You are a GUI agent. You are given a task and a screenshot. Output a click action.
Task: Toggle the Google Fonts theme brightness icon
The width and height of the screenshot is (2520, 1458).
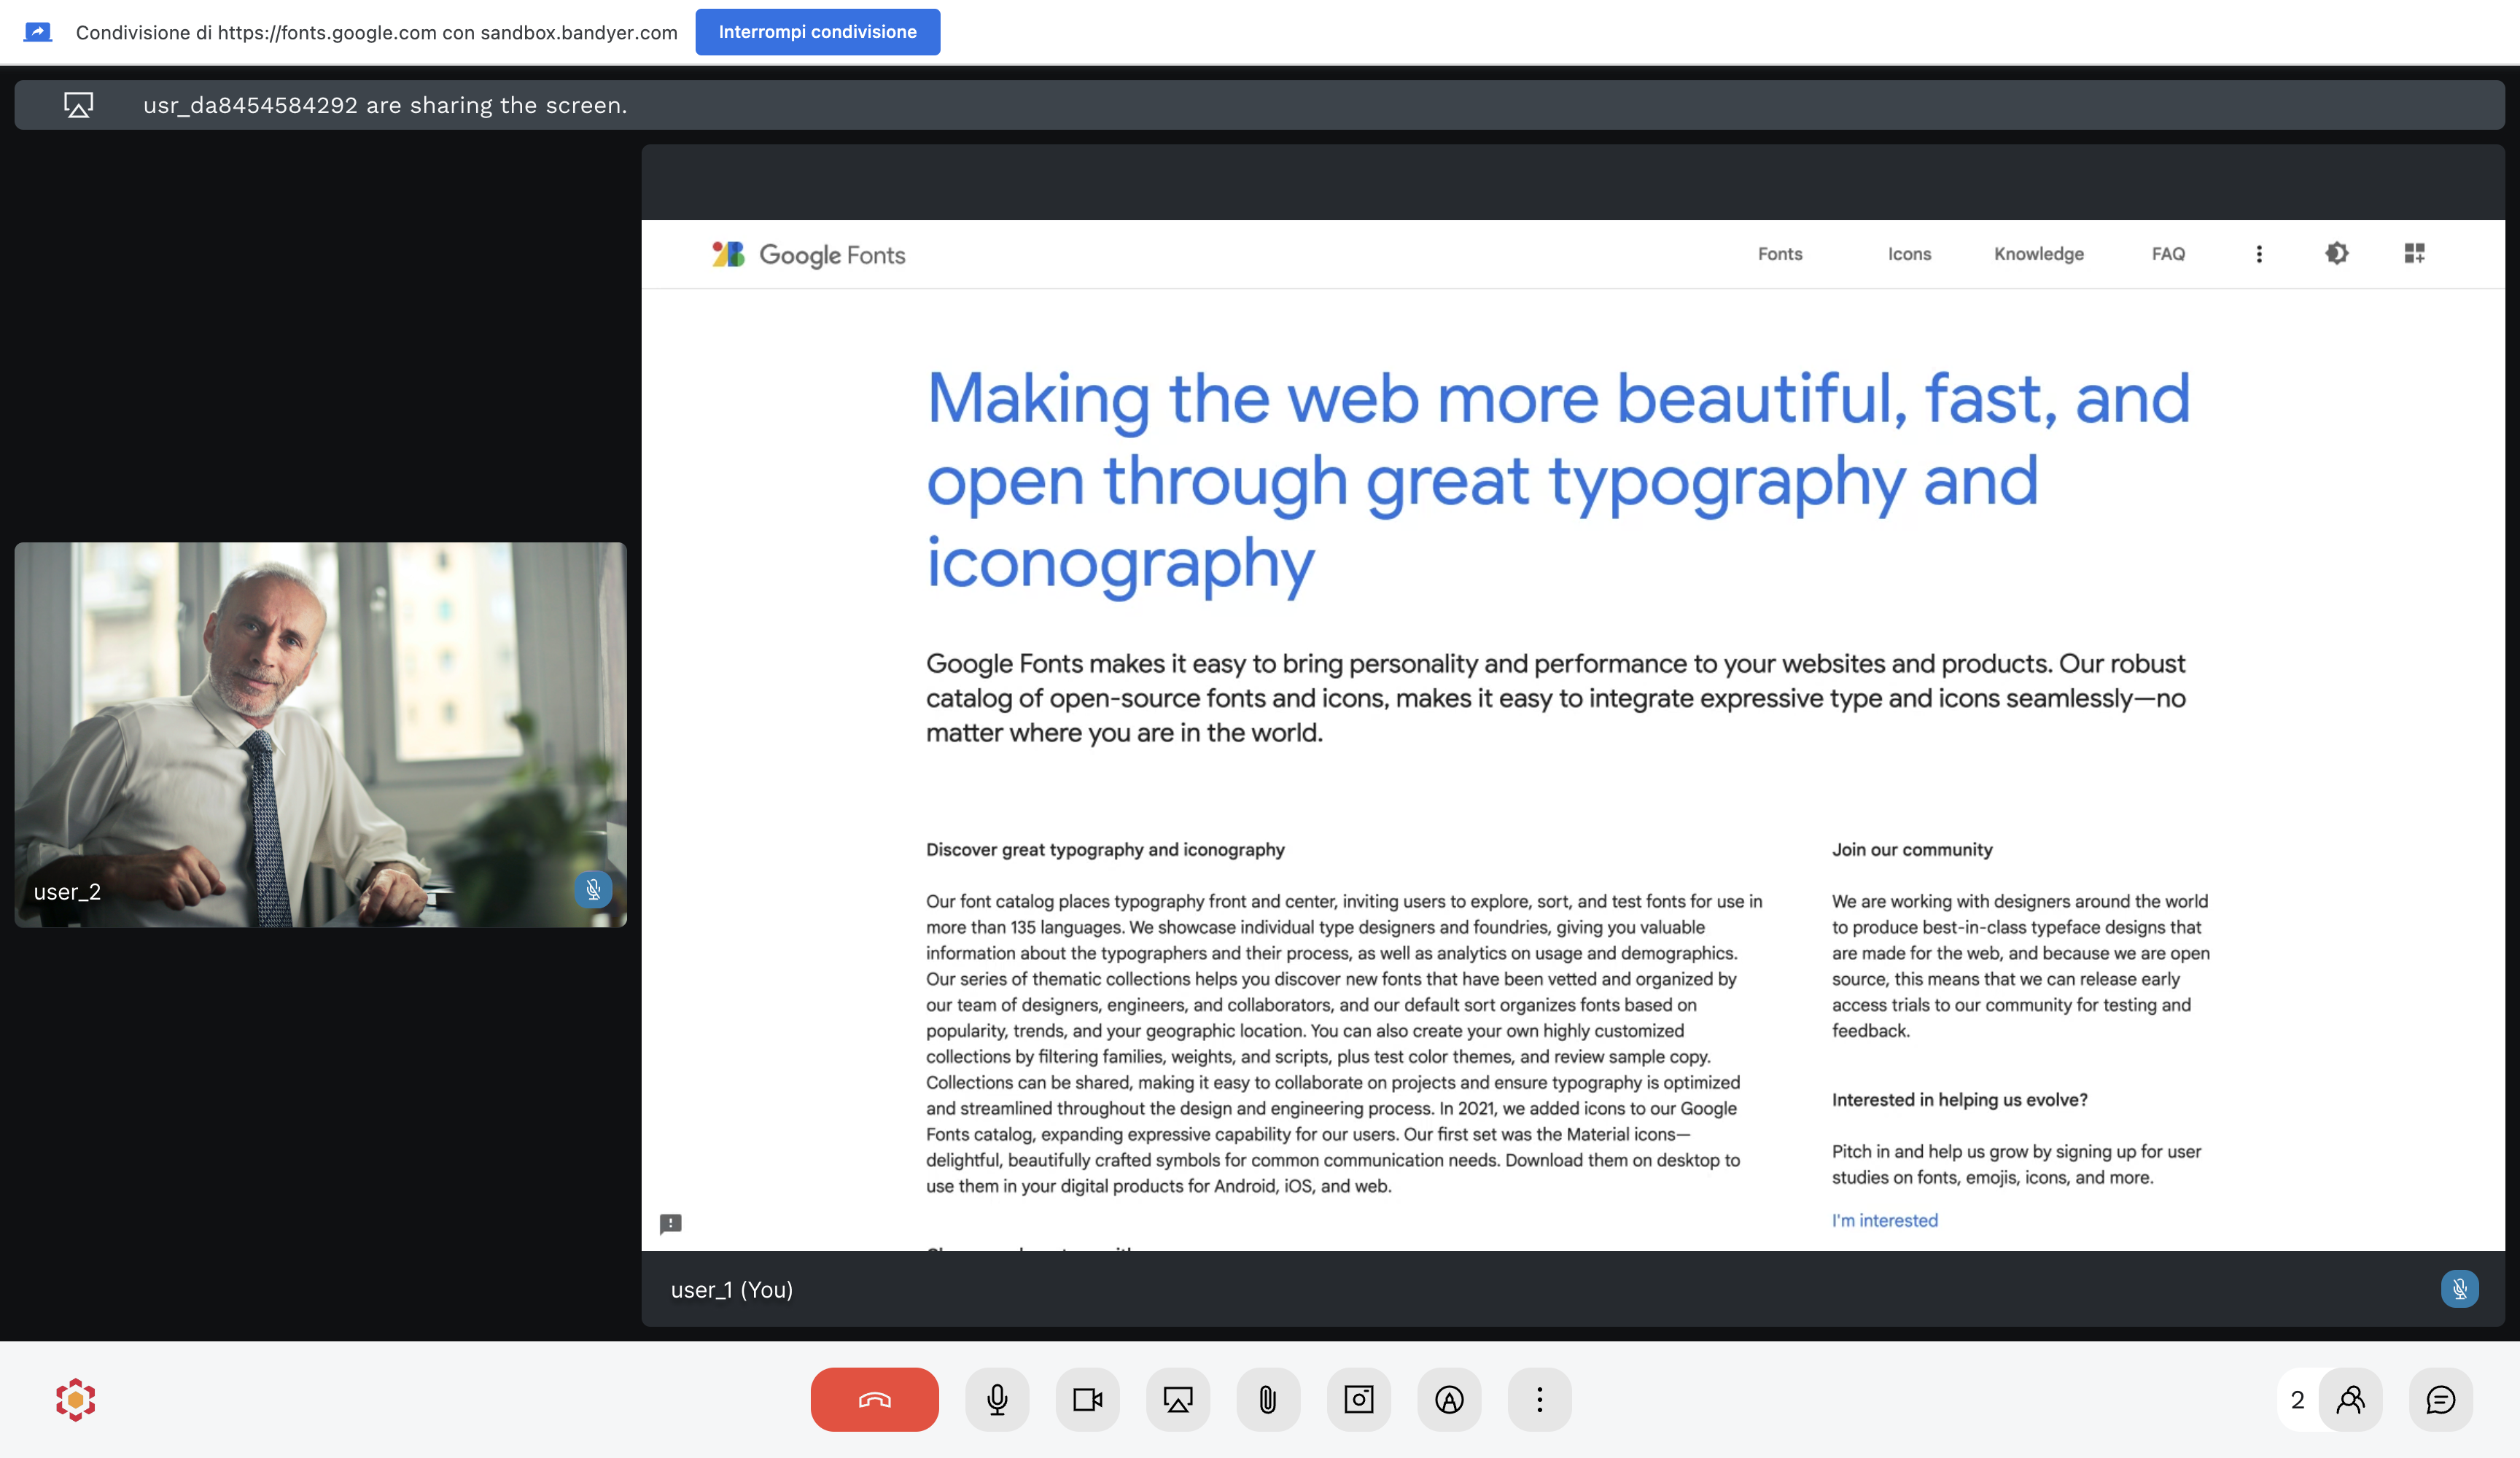2336,253
